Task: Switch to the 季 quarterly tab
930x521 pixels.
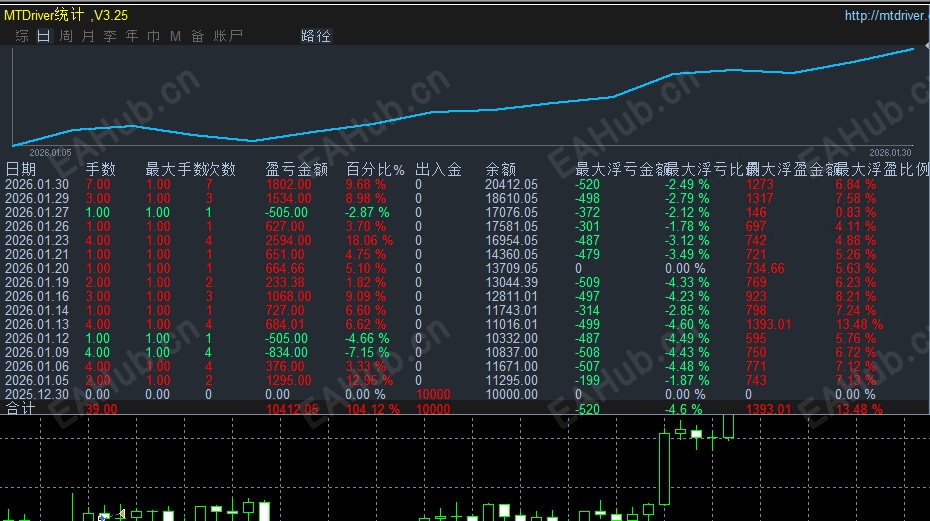Action: pos(110,36)
